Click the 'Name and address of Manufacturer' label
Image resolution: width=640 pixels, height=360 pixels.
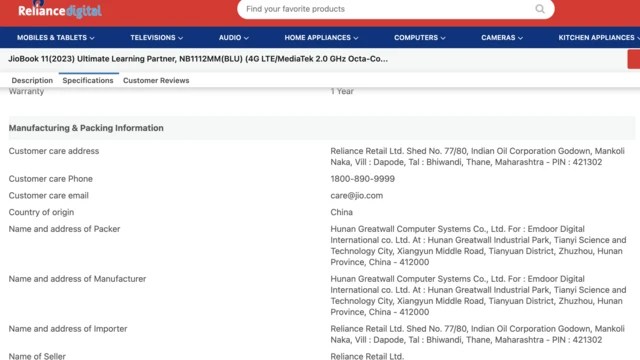point(77,279)
